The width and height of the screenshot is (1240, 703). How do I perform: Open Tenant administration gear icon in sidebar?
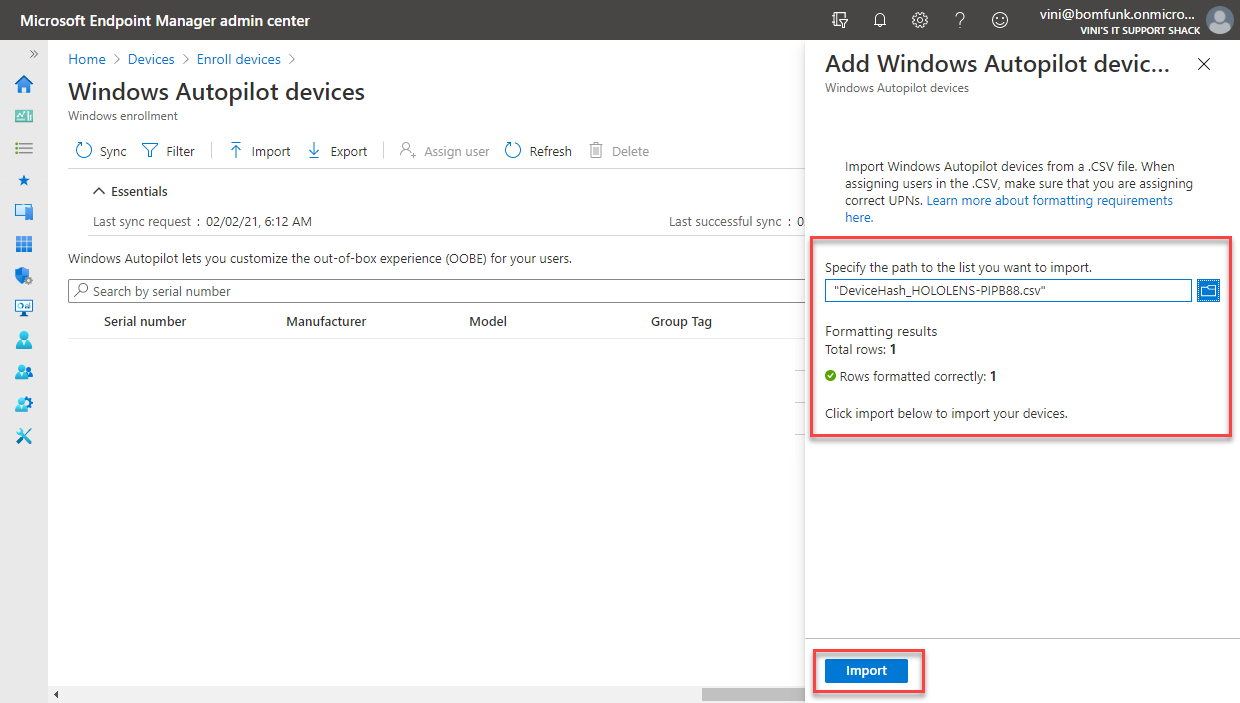tap(24, 404)
